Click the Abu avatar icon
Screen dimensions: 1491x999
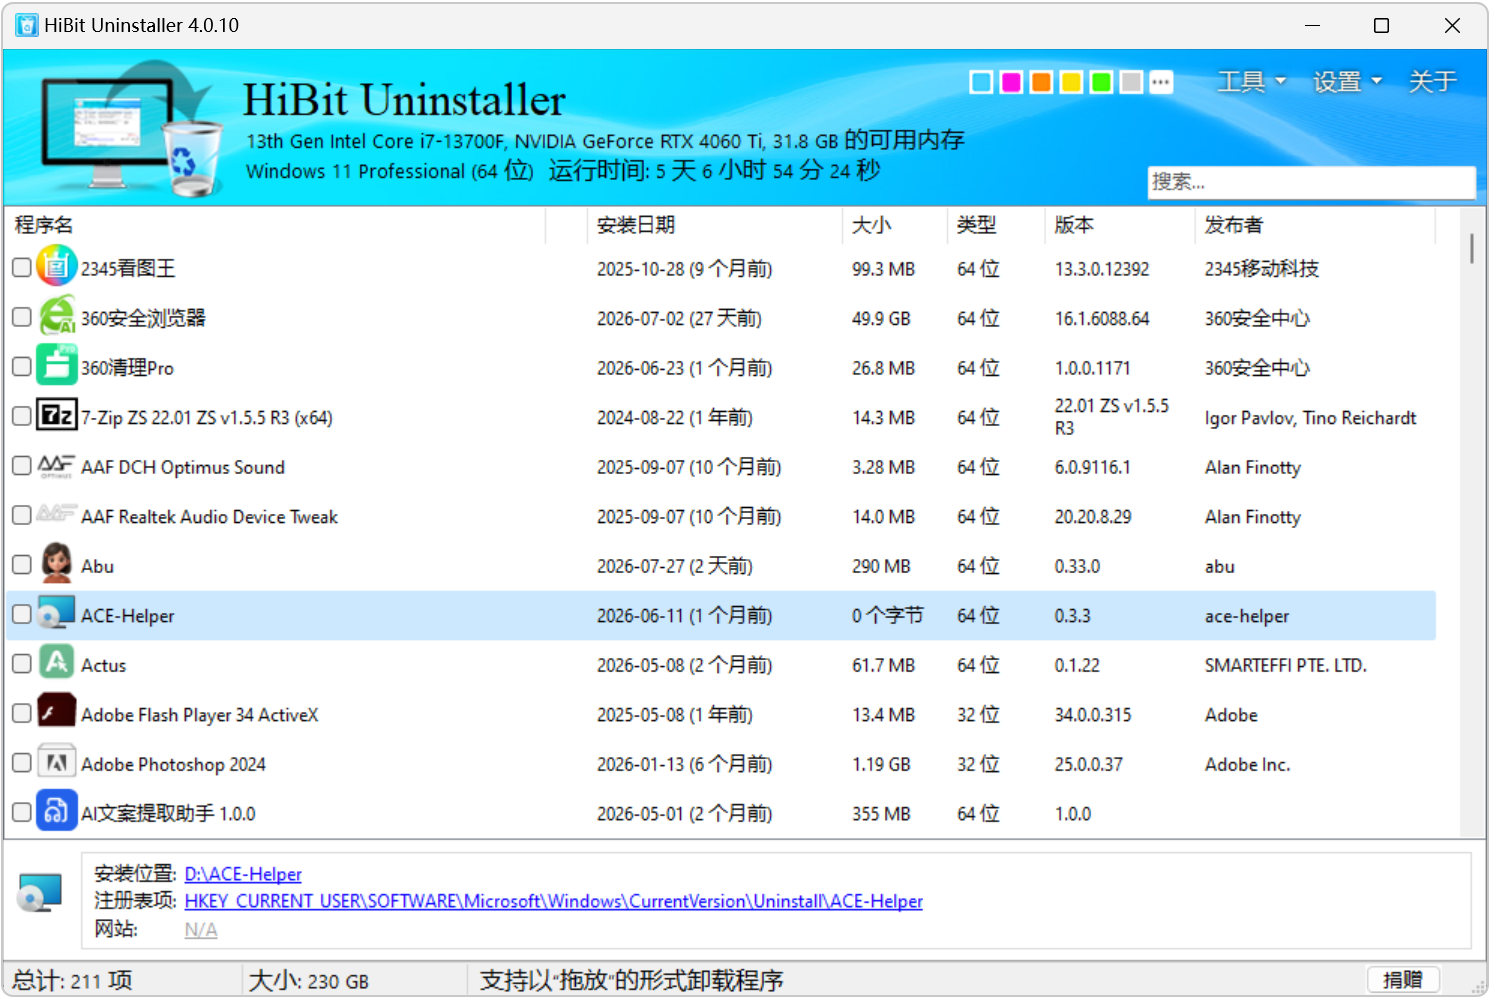(x=57, y=564)
